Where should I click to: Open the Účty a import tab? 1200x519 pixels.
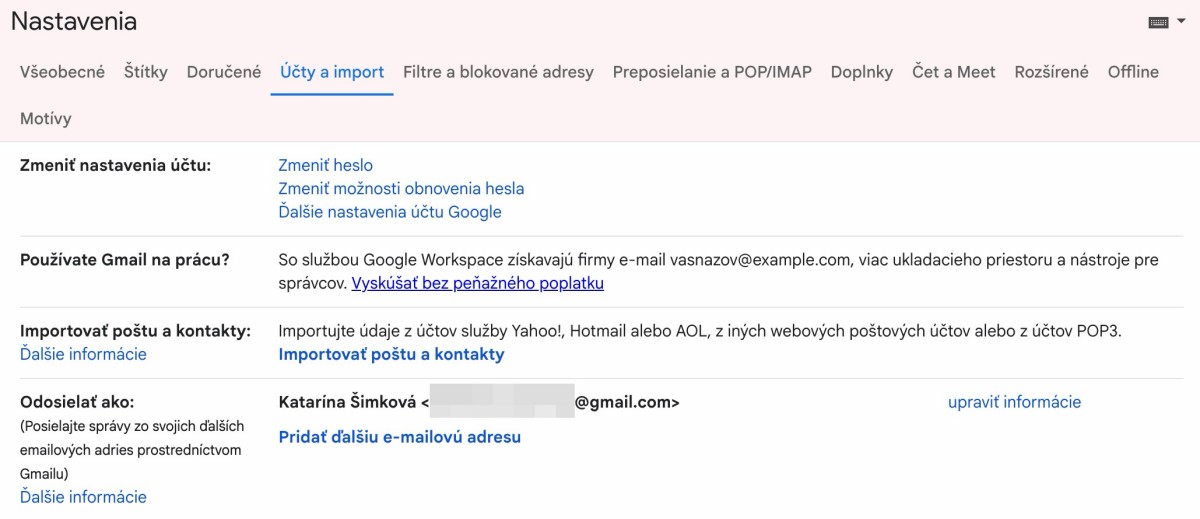[x=332, y=72]
